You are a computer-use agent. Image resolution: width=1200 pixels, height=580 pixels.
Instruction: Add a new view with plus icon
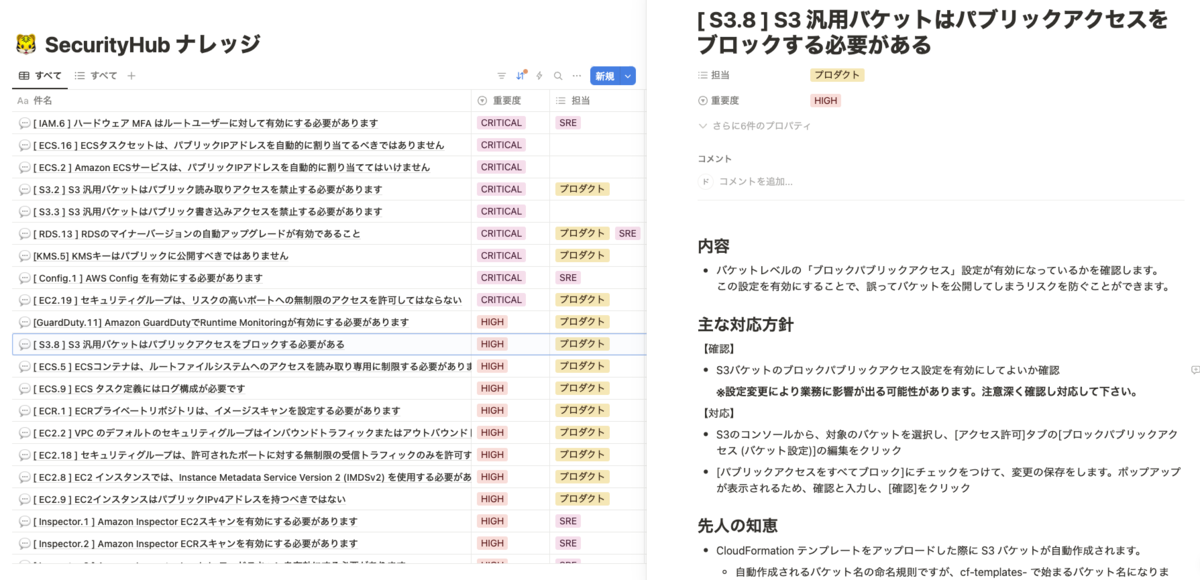(131, 76)
